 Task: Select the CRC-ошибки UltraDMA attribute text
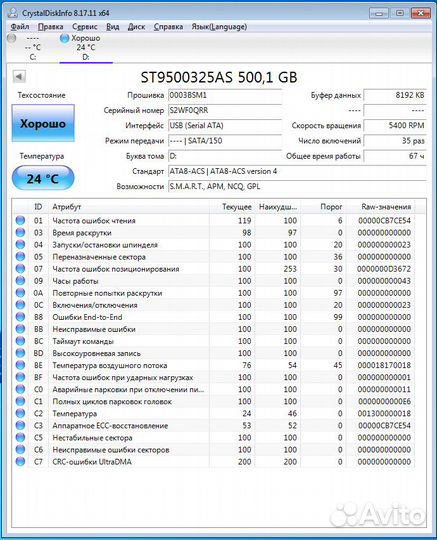[x=92, y=462]
